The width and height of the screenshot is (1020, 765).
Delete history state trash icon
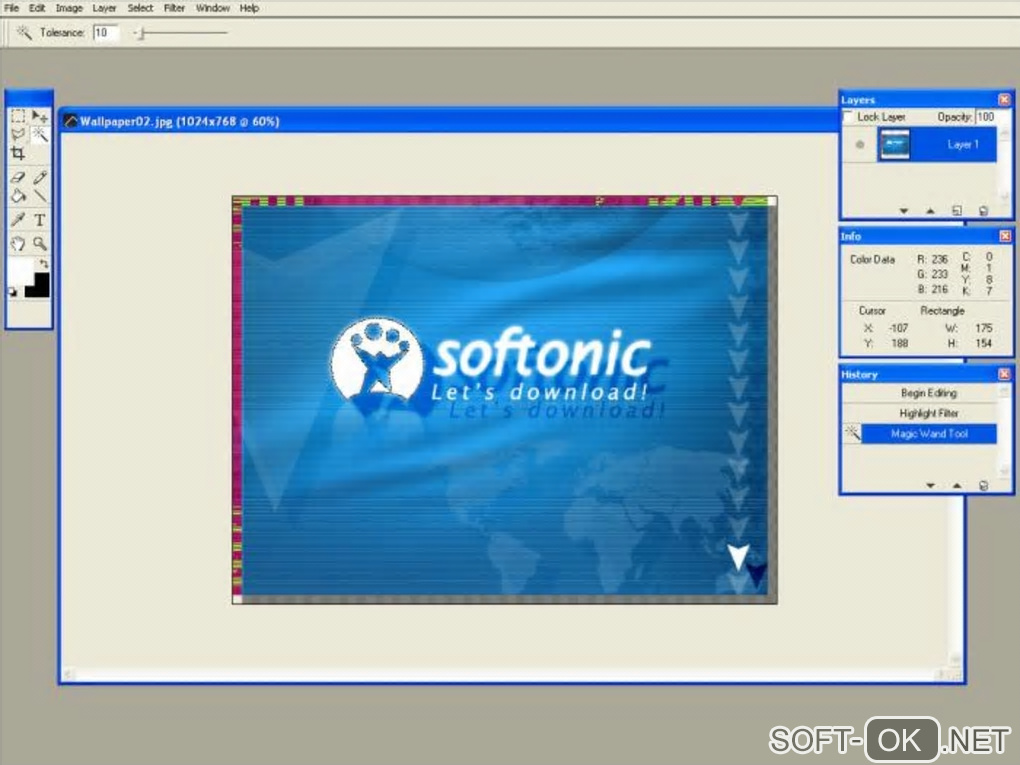click(983, 485)
